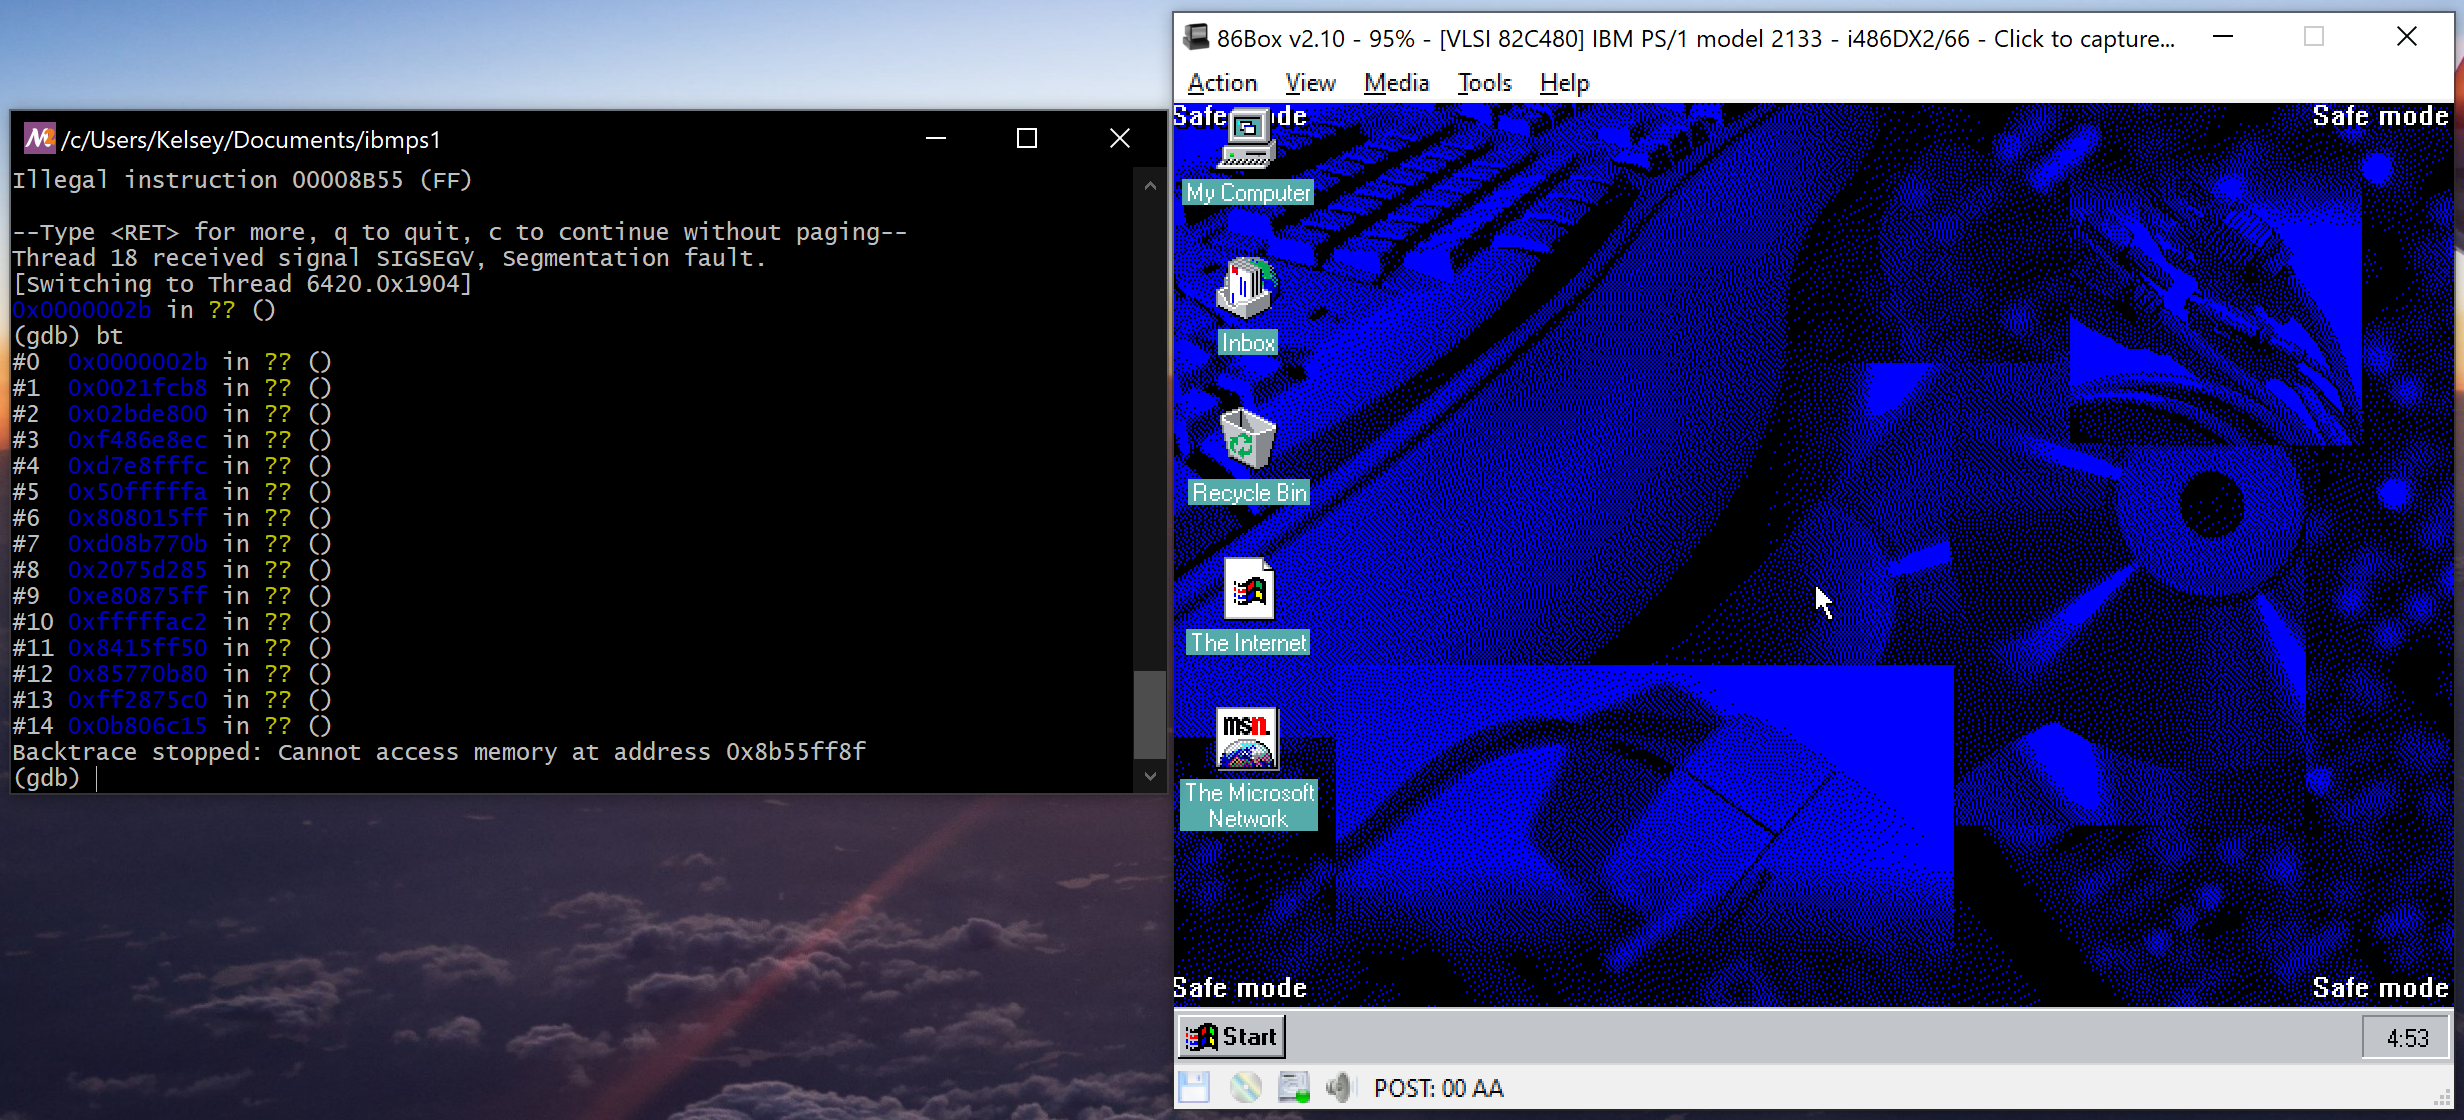2464x1120 pixels.
Task: Click the hard disk activity status icon
Action: pyautogui.click(x=1293, y=1088)
